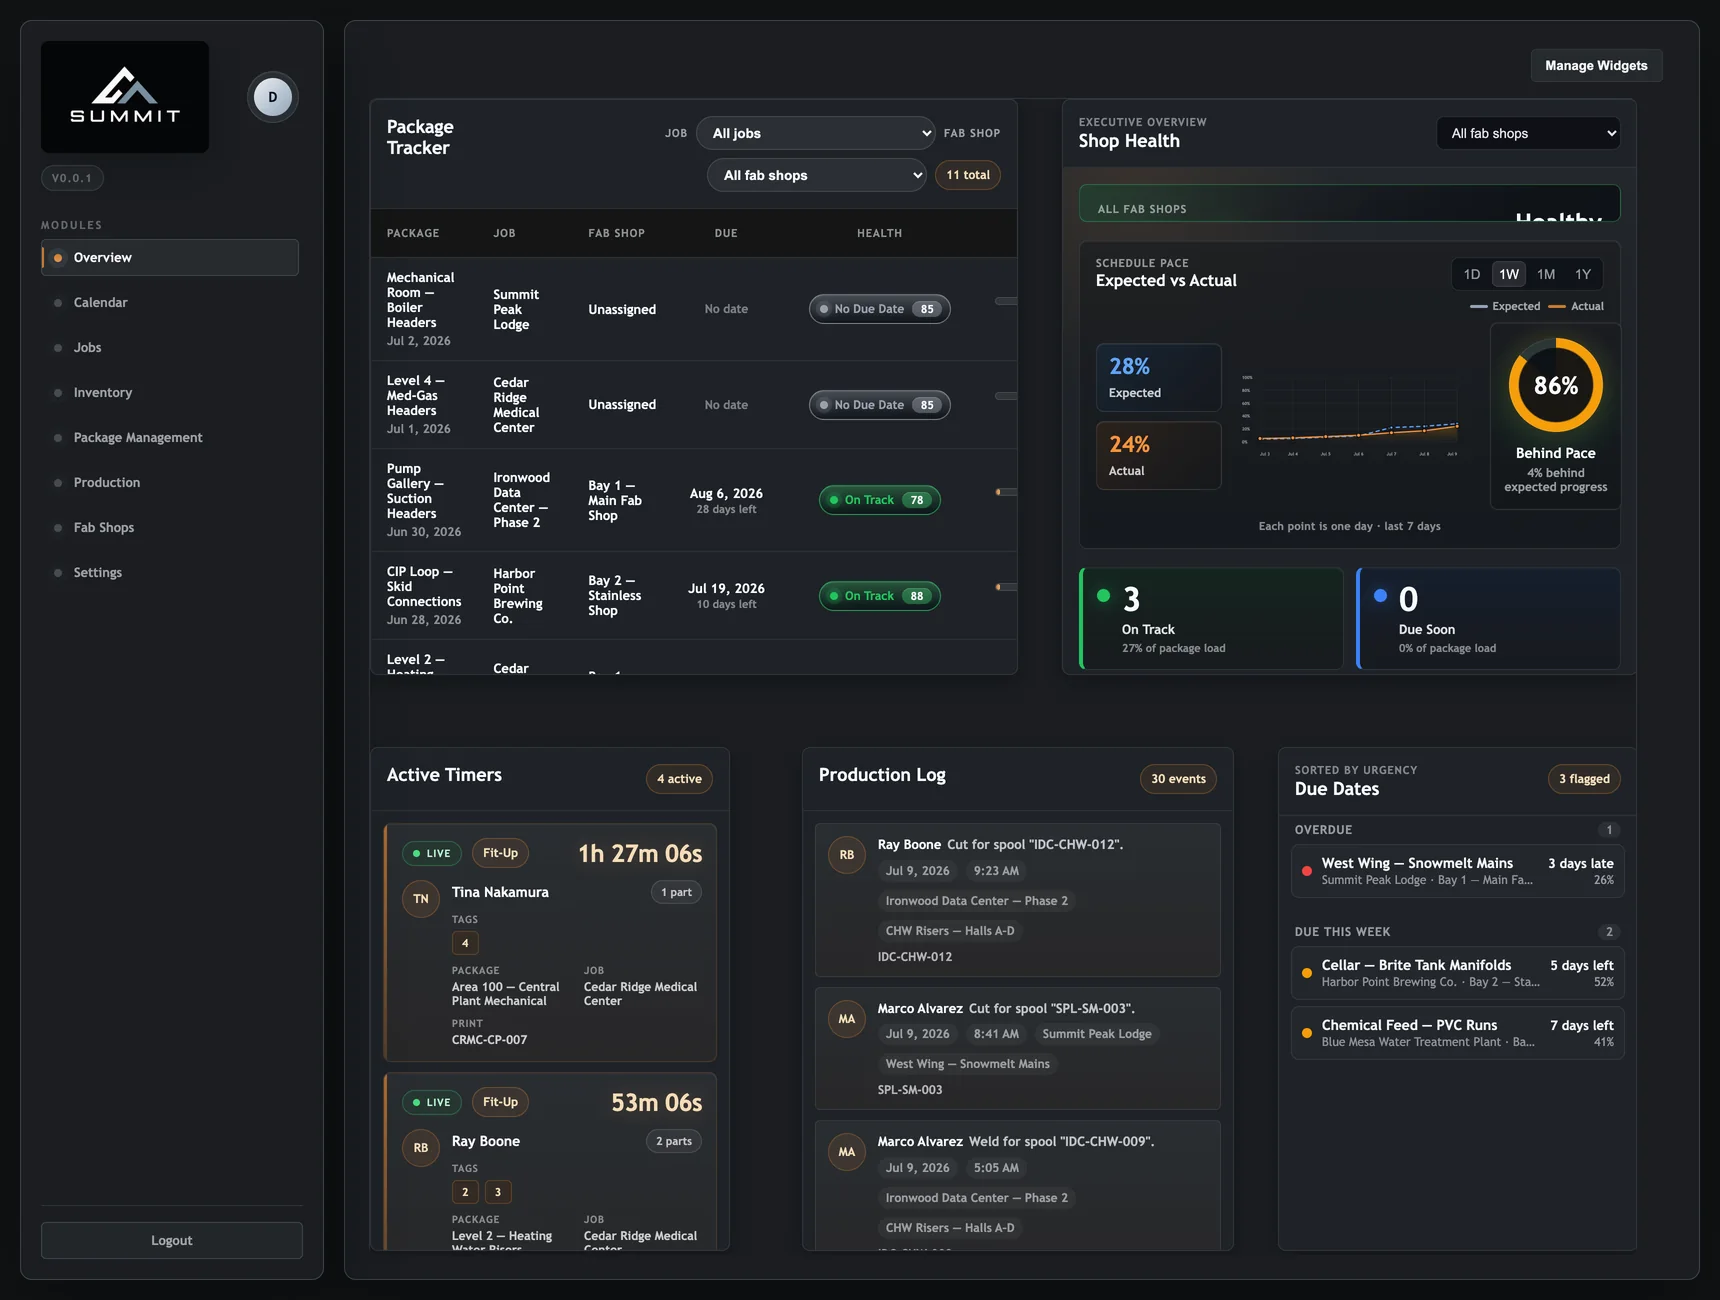Click the 11 total badge
This screenshot has width=1720, height=1300.
(968, 175)
